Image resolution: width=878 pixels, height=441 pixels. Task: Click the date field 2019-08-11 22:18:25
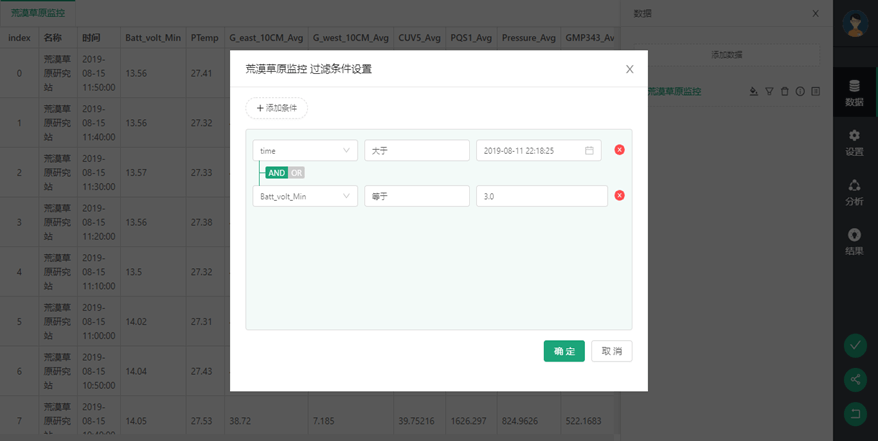coord(539,151)
